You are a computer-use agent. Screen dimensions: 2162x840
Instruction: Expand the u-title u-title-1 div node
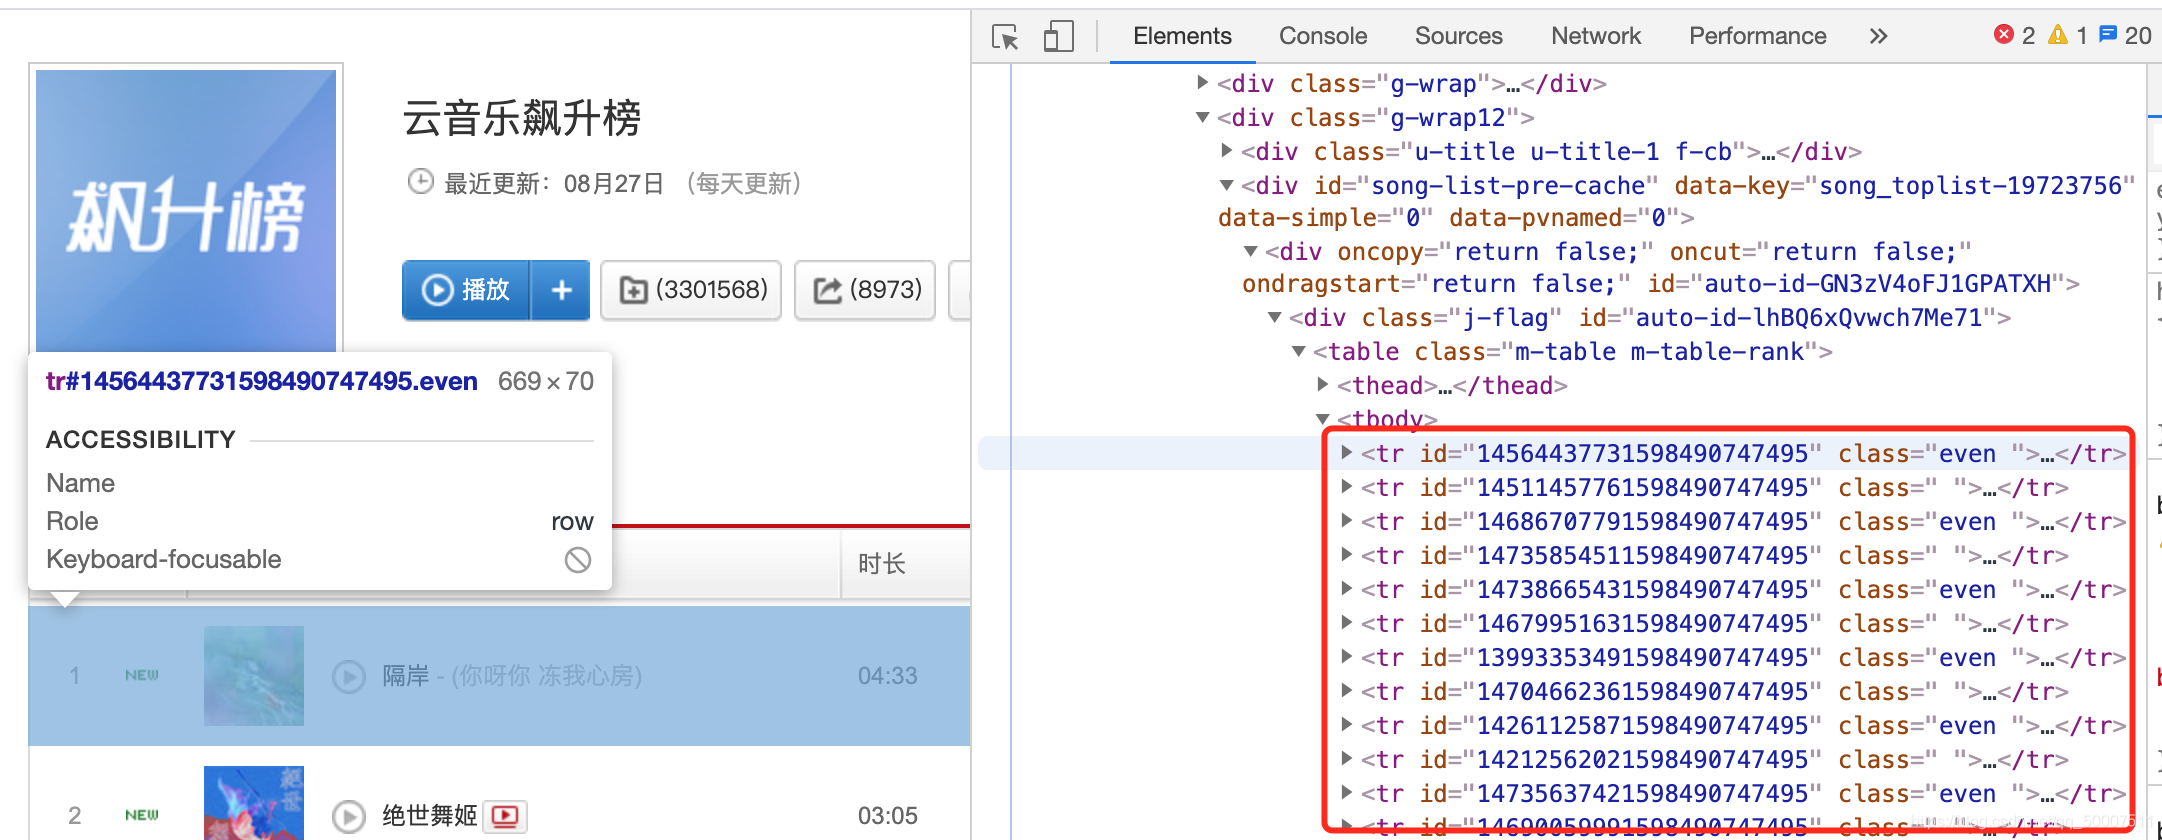pos(1227,151)
